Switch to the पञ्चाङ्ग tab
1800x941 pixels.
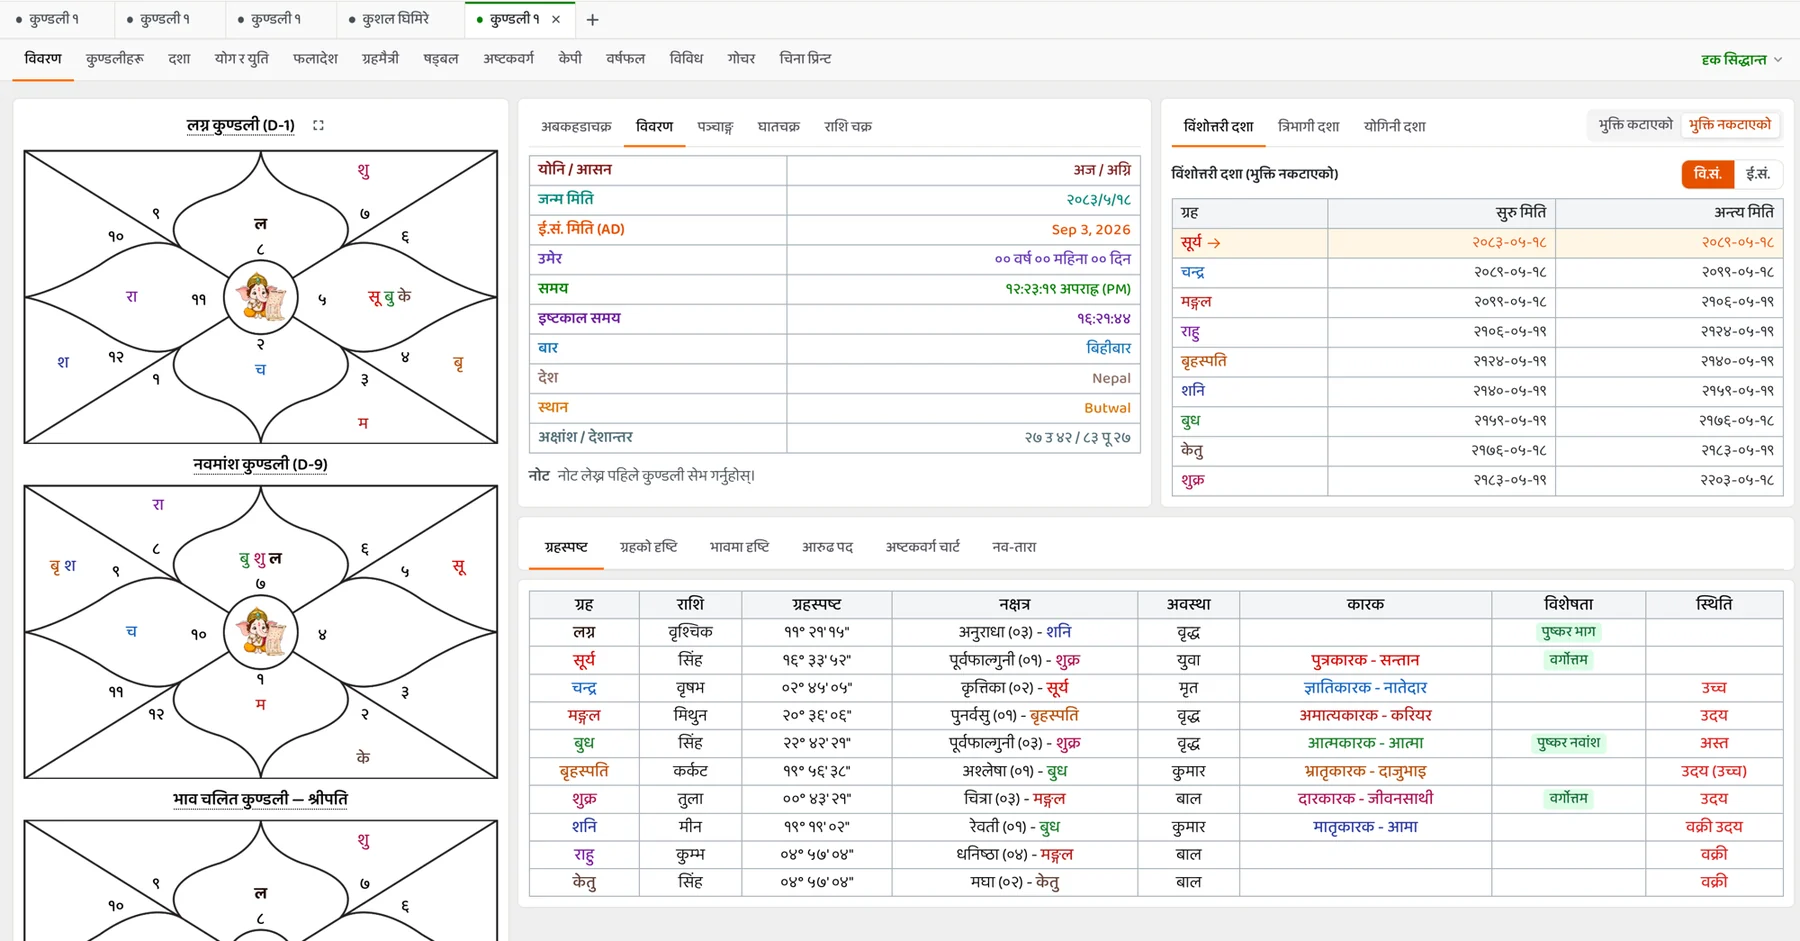point(715,127)
